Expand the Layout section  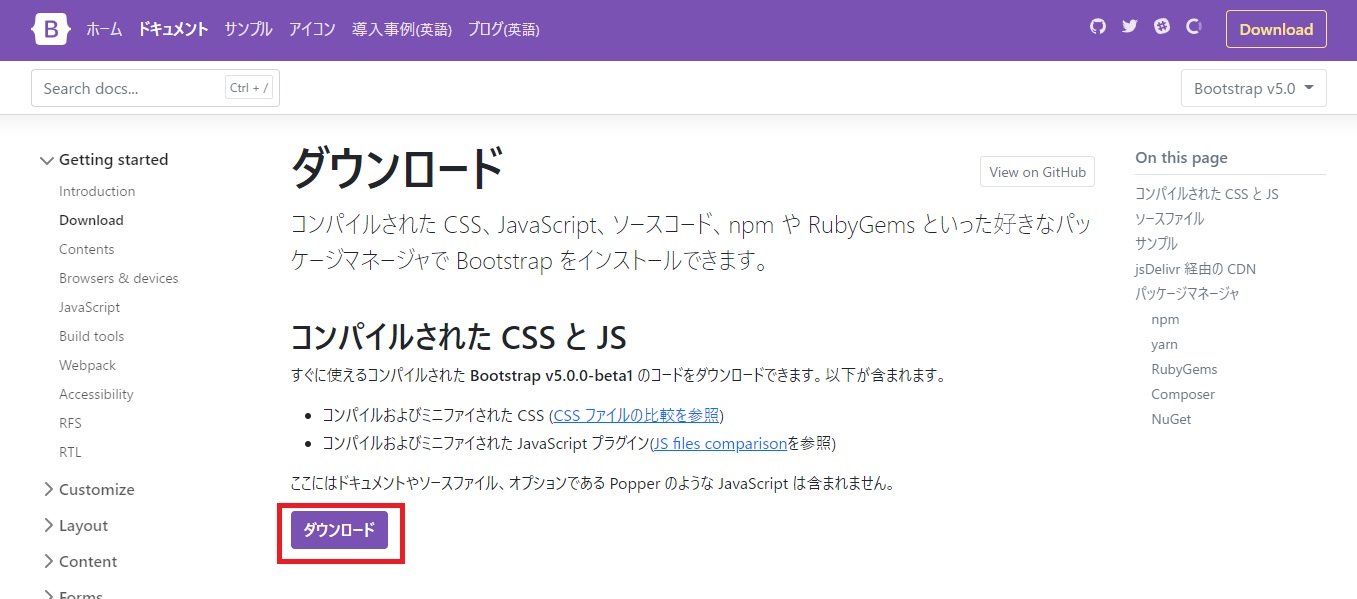(x=83, y=525)
